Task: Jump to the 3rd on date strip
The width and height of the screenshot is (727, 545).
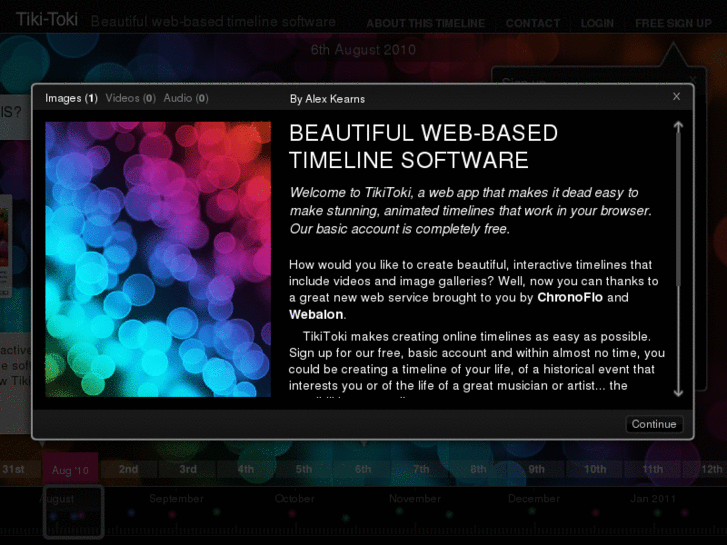Action: (188, 469)
